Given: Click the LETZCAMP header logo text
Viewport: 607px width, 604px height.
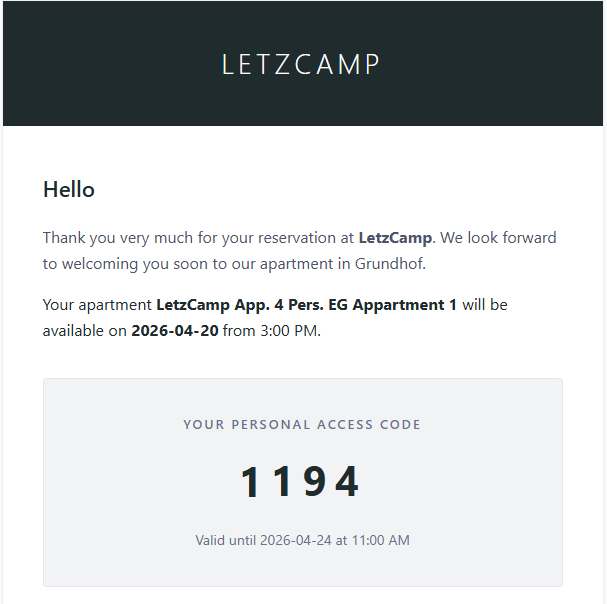Looking at the screenshot, I should point(301,64).
